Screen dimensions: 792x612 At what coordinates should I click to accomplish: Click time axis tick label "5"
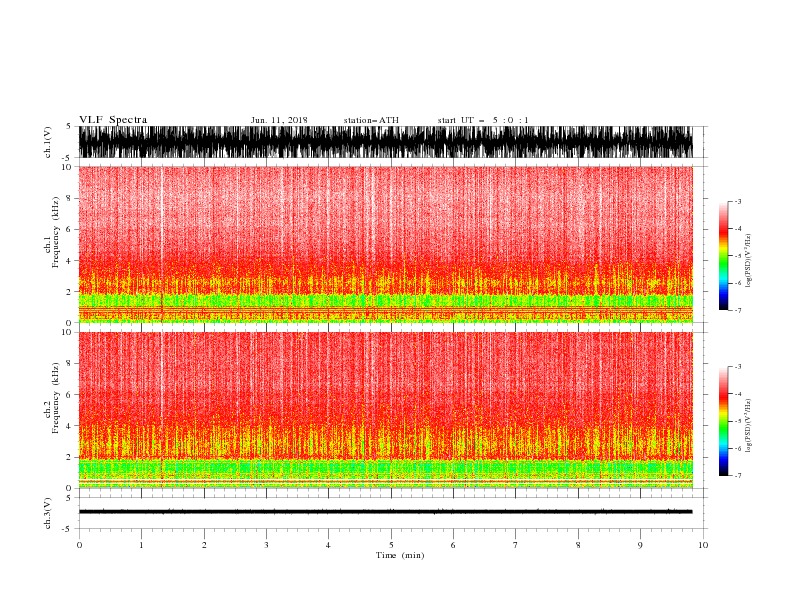(x=391, y=545)
